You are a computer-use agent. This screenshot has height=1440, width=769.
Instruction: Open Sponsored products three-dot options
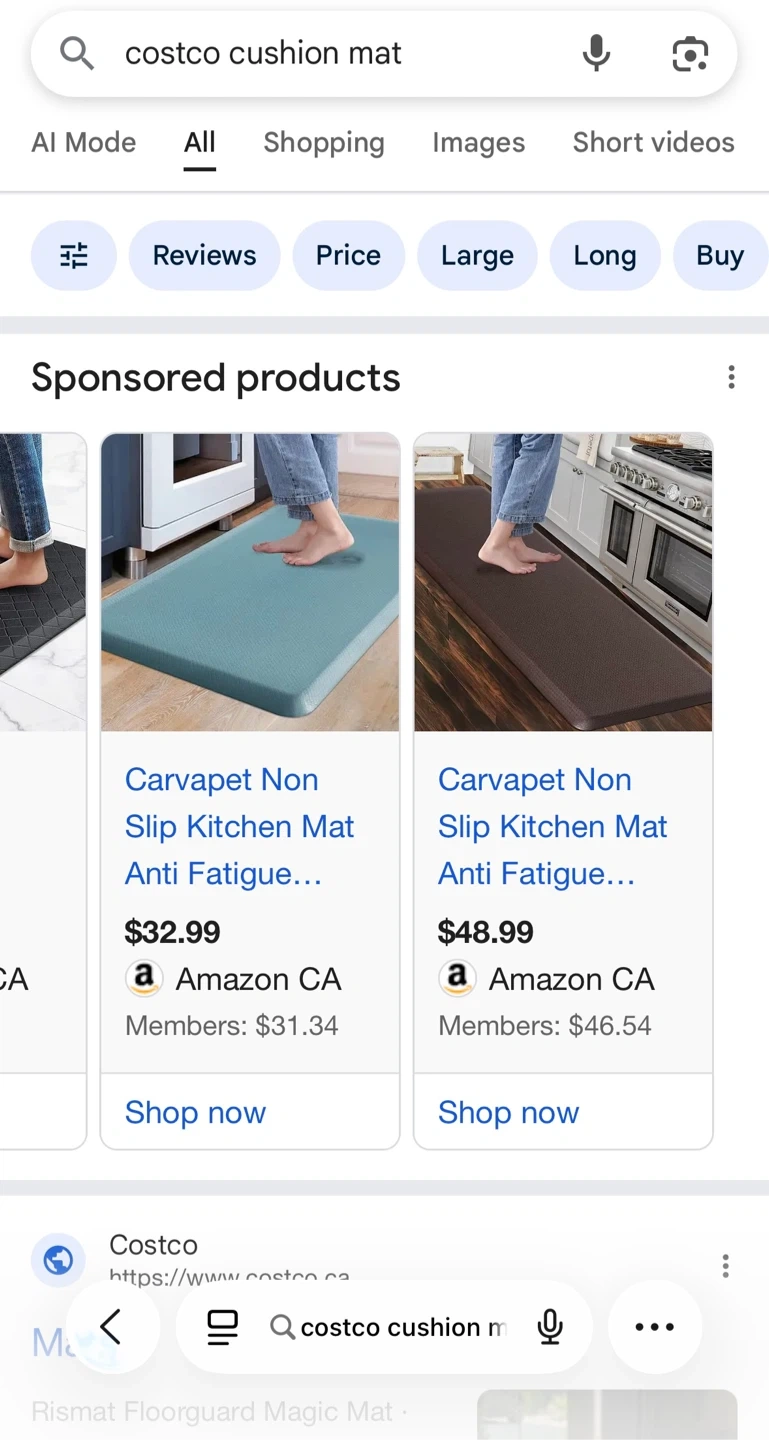coord(731,377)
